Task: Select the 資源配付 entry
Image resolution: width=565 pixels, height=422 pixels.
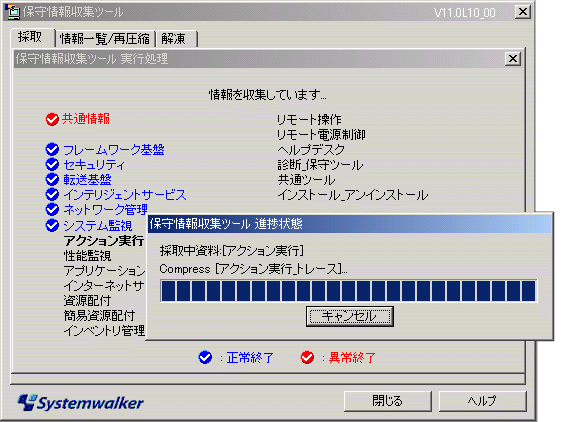Action: pos(87,301)
